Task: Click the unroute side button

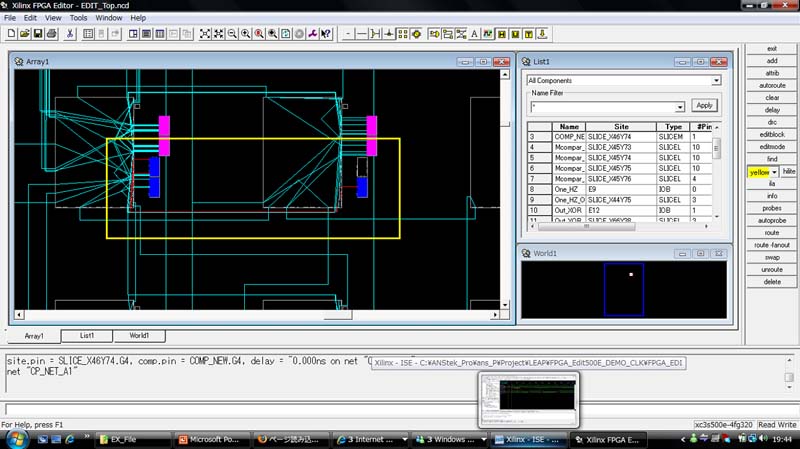Action: 772,269
